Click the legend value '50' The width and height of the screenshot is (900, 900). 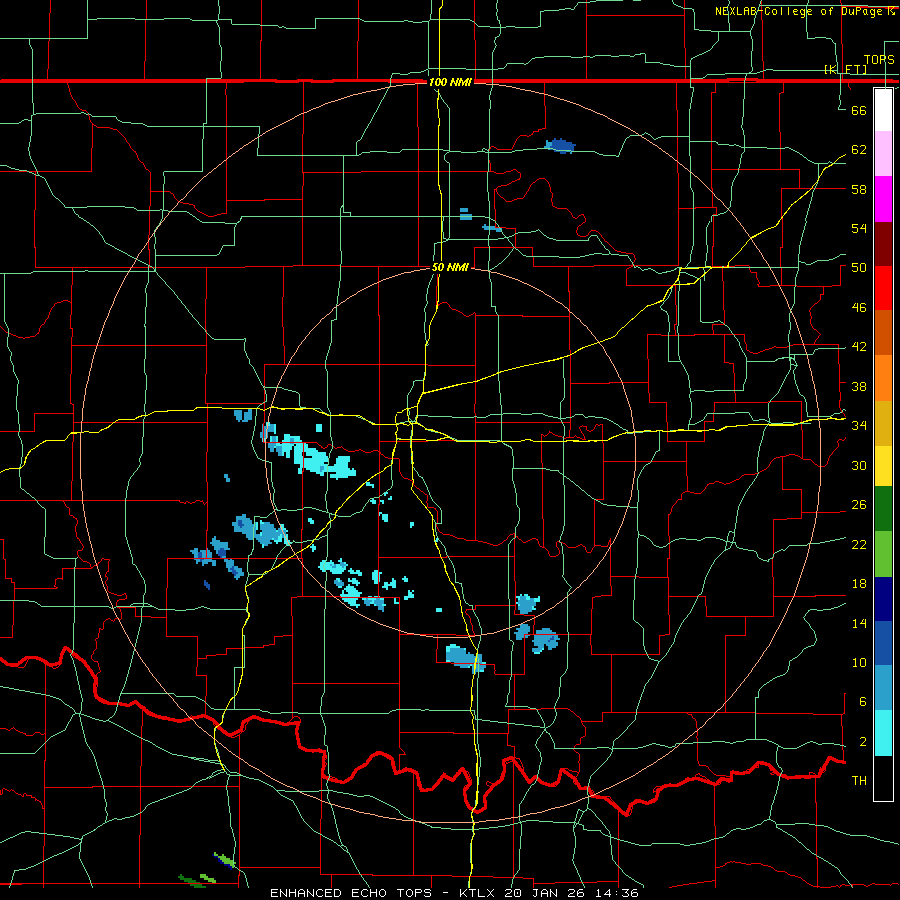[859, 268]
